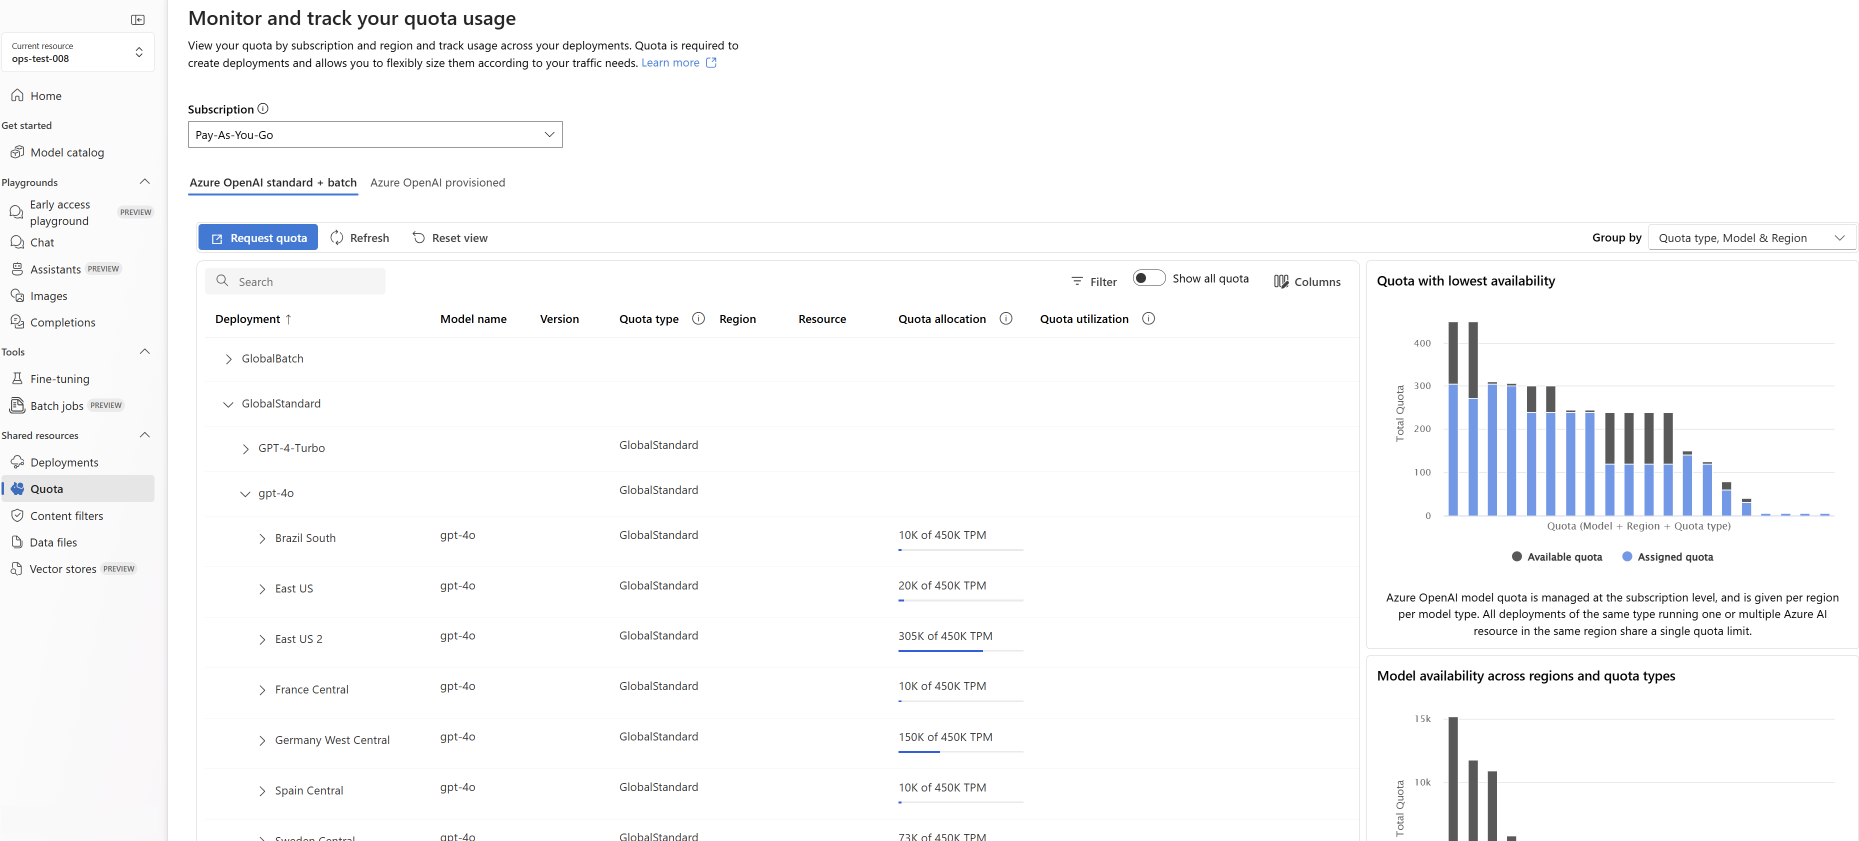Collapse the Playgrounds sidebar section
The width and height of the screenshot is (1859, 841).
tap(145, 182)
